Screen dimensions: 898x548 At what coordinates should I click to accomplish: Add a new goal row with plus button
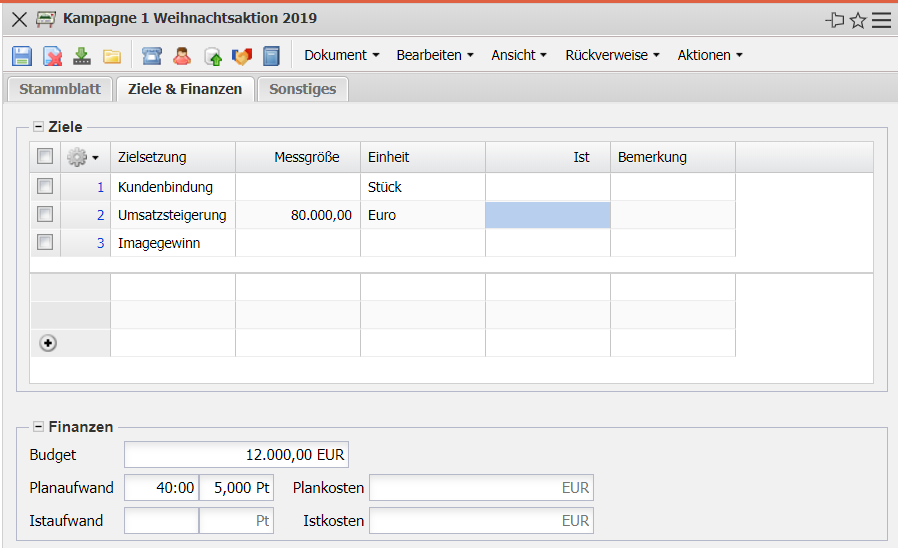(47, 342)
